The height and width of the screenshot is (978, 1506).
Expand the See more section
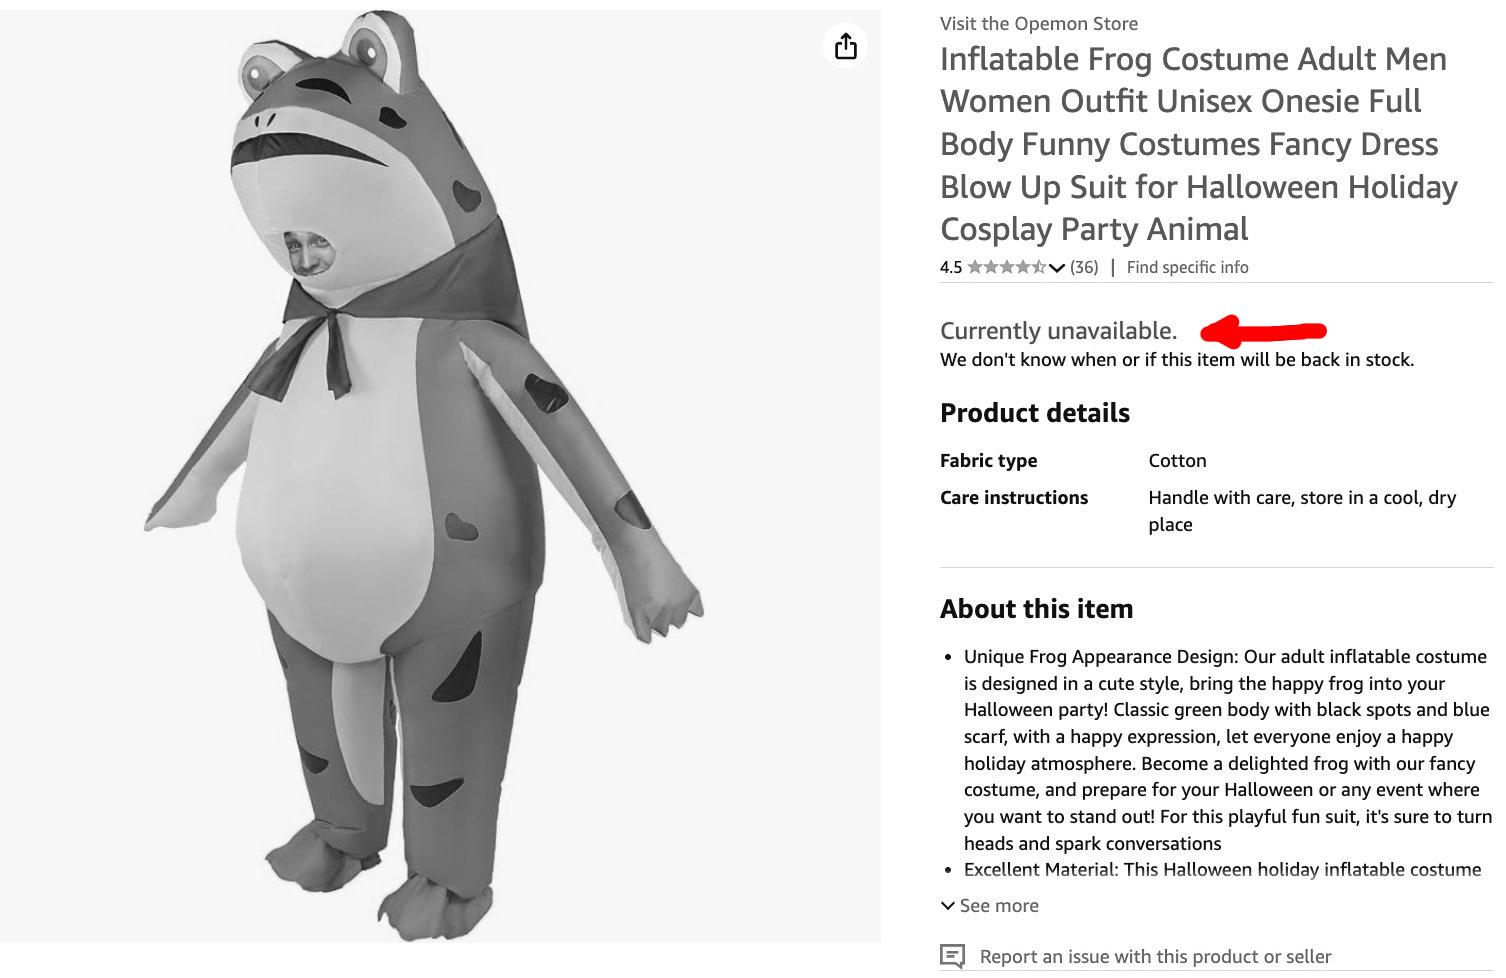click(x=990, y=905)
